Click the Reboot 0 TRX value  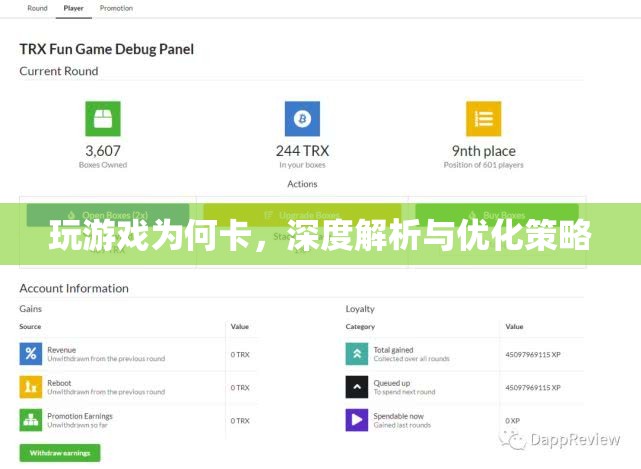pos(240,388)
